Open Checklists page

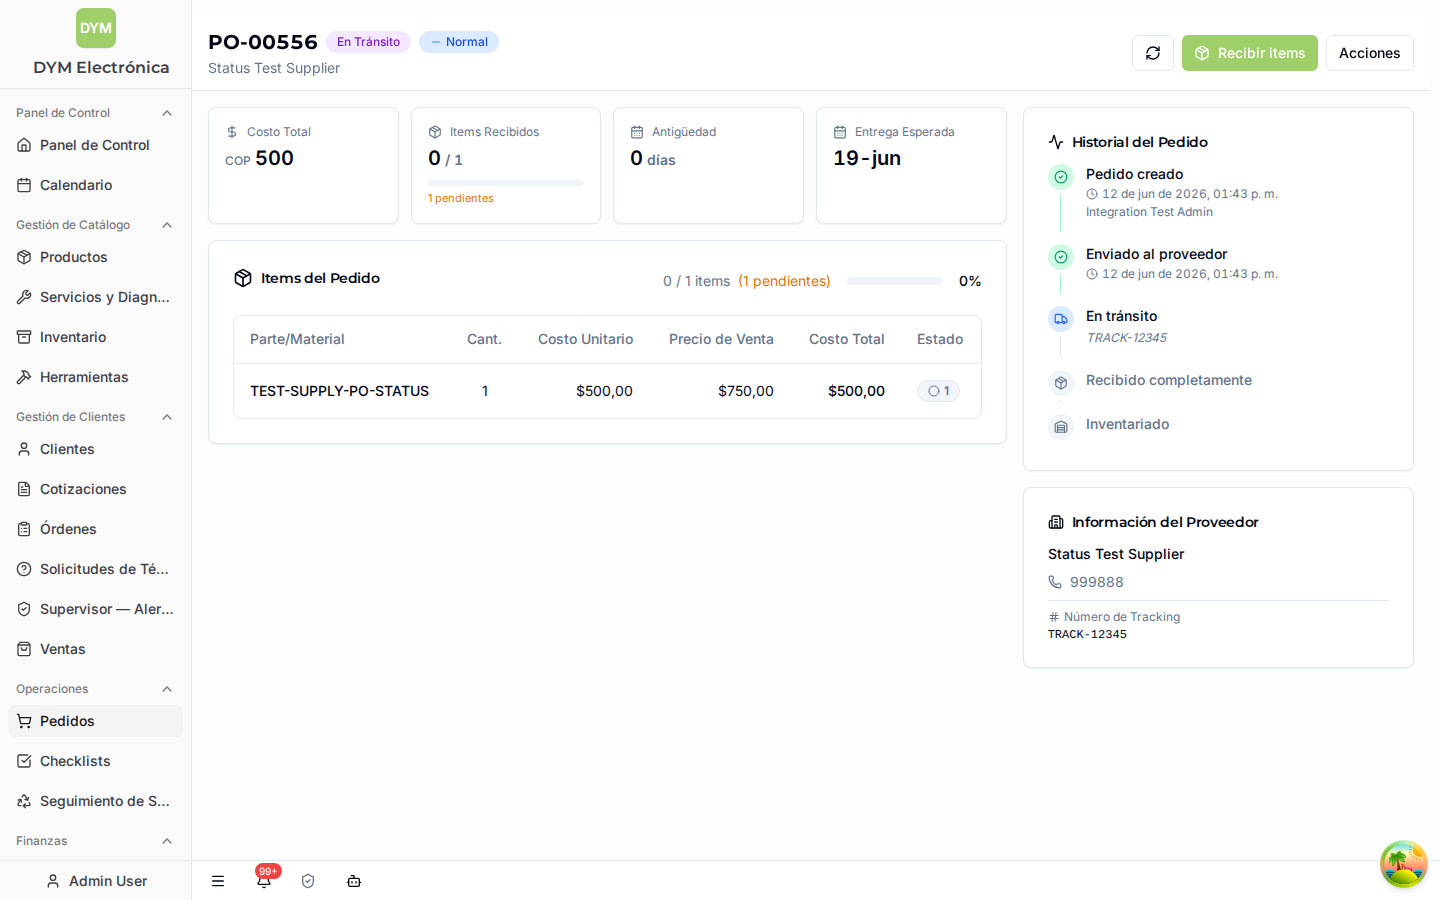(95, 761)
